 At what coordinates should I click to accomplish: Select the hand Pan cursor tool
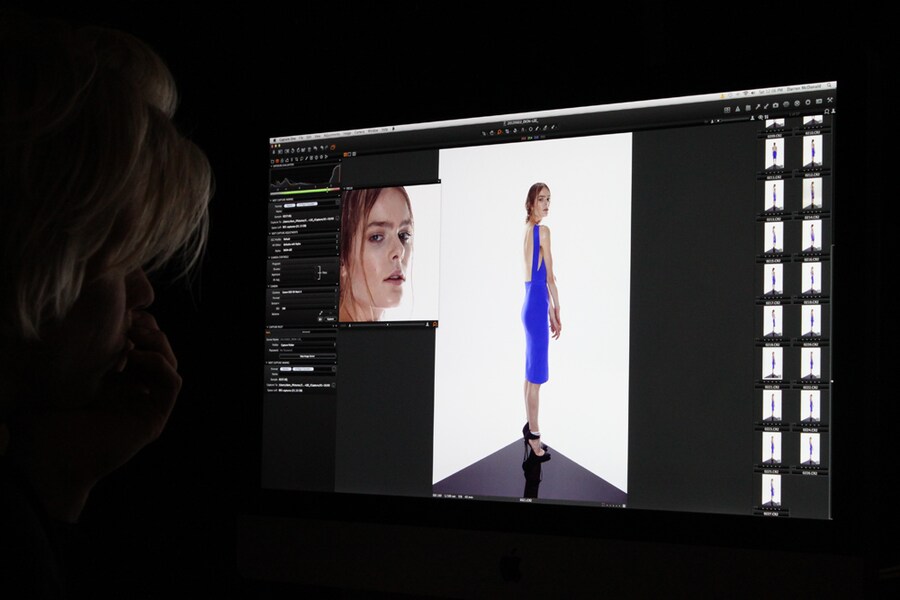tap(491, 133)
